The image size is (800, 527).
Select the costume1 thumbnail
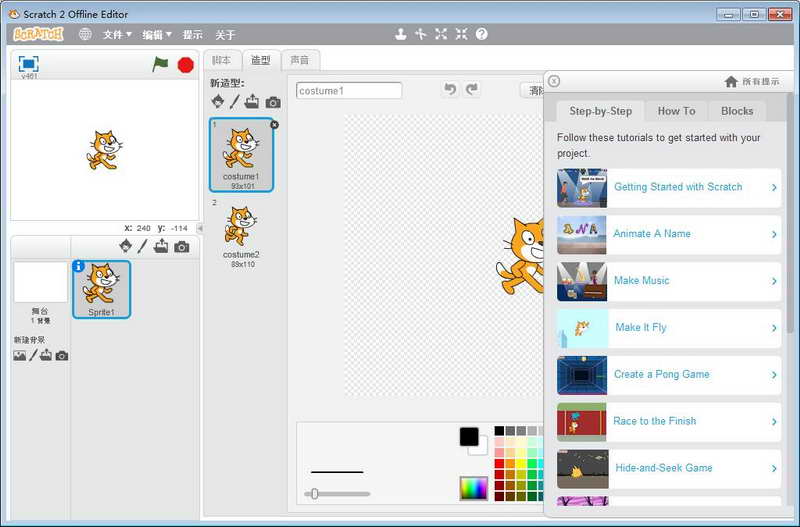tap(241, 155)
